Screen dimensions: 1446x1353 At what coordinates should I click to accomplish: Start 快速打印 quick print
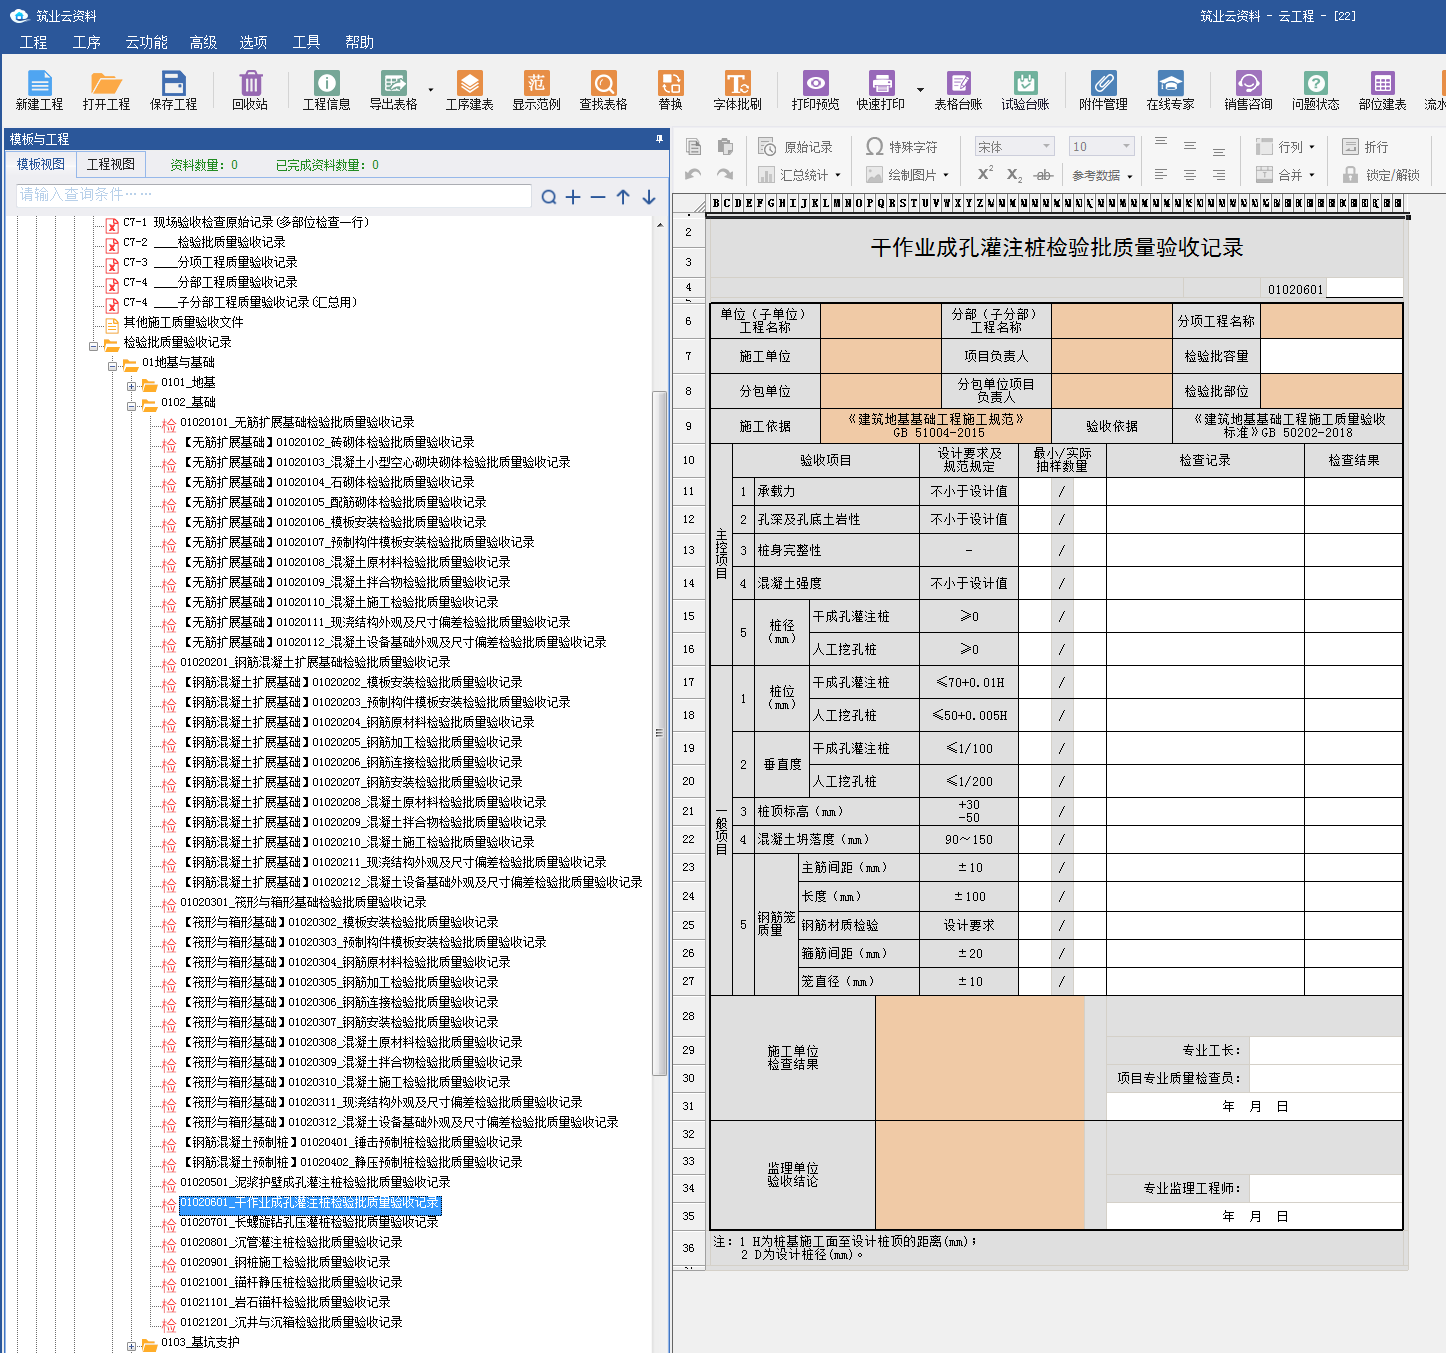(881, 90)
